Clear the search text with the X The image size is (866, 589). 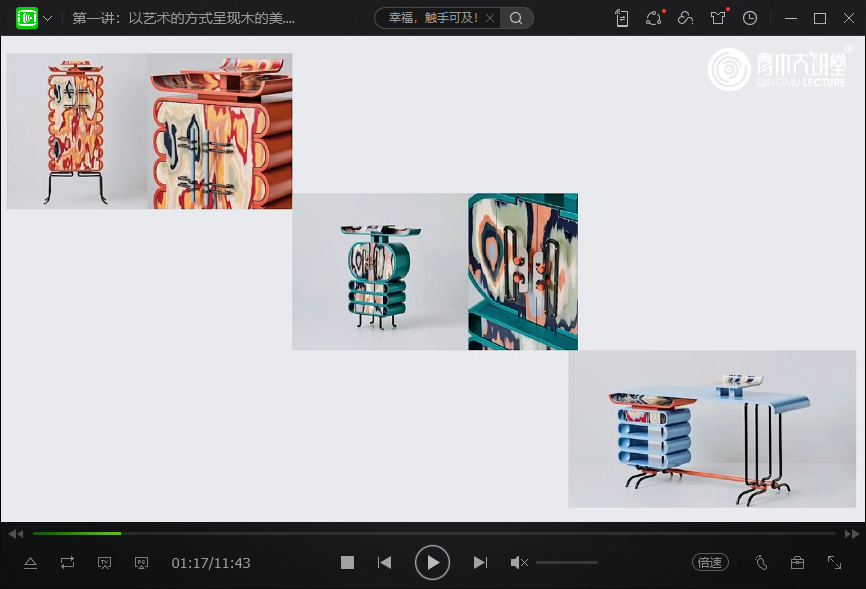490,18
